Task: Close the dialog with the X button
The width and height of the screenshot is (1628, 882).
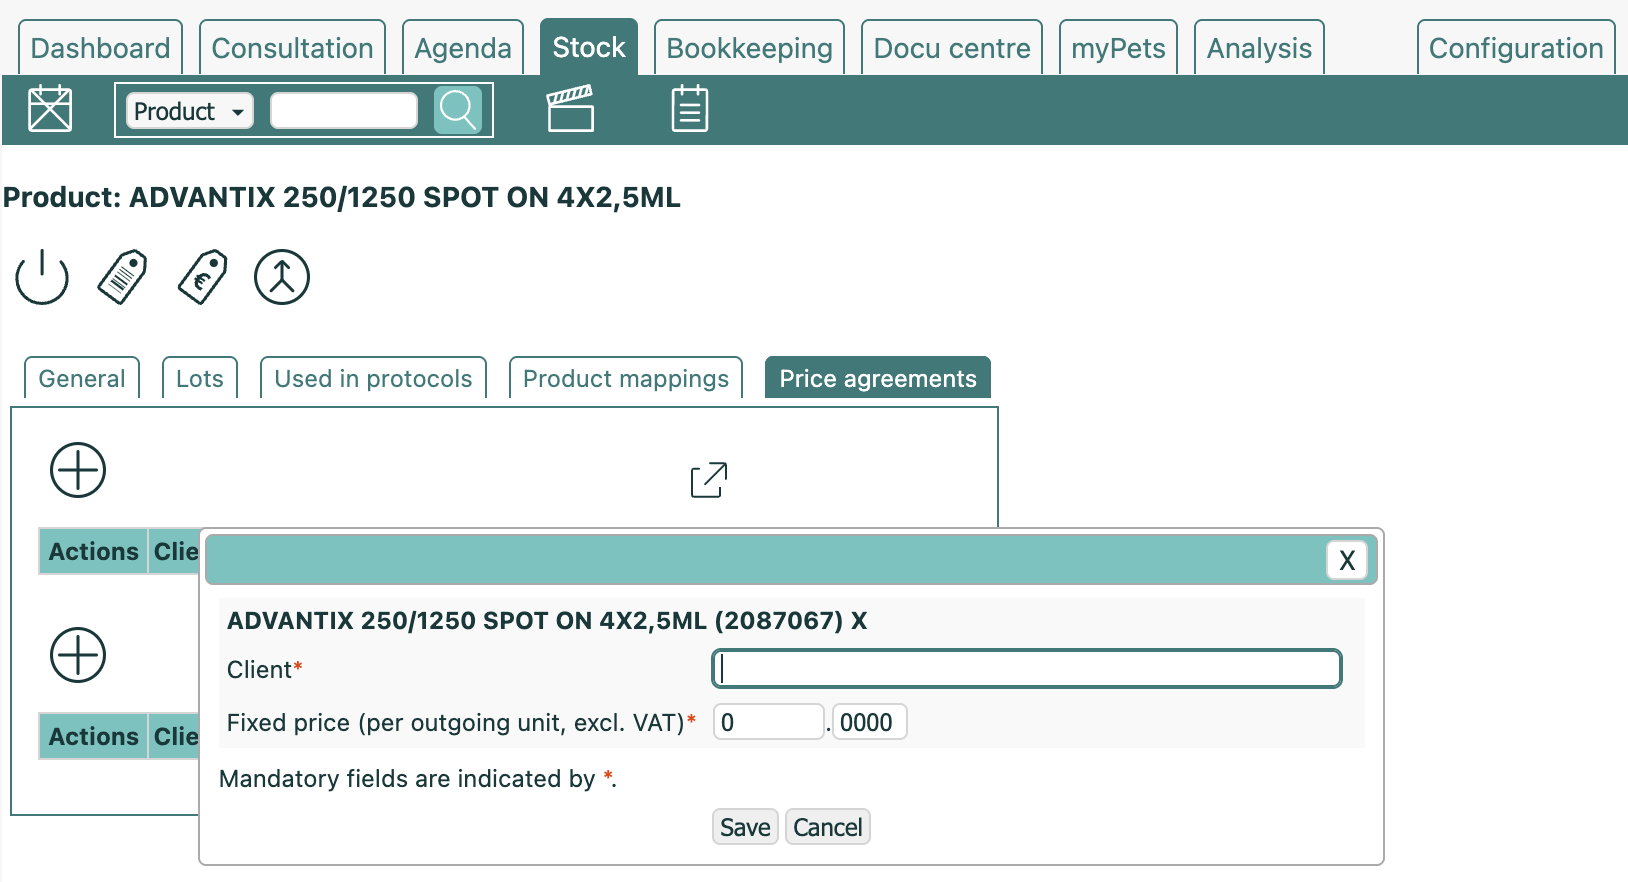Action: click(1347, 560)
